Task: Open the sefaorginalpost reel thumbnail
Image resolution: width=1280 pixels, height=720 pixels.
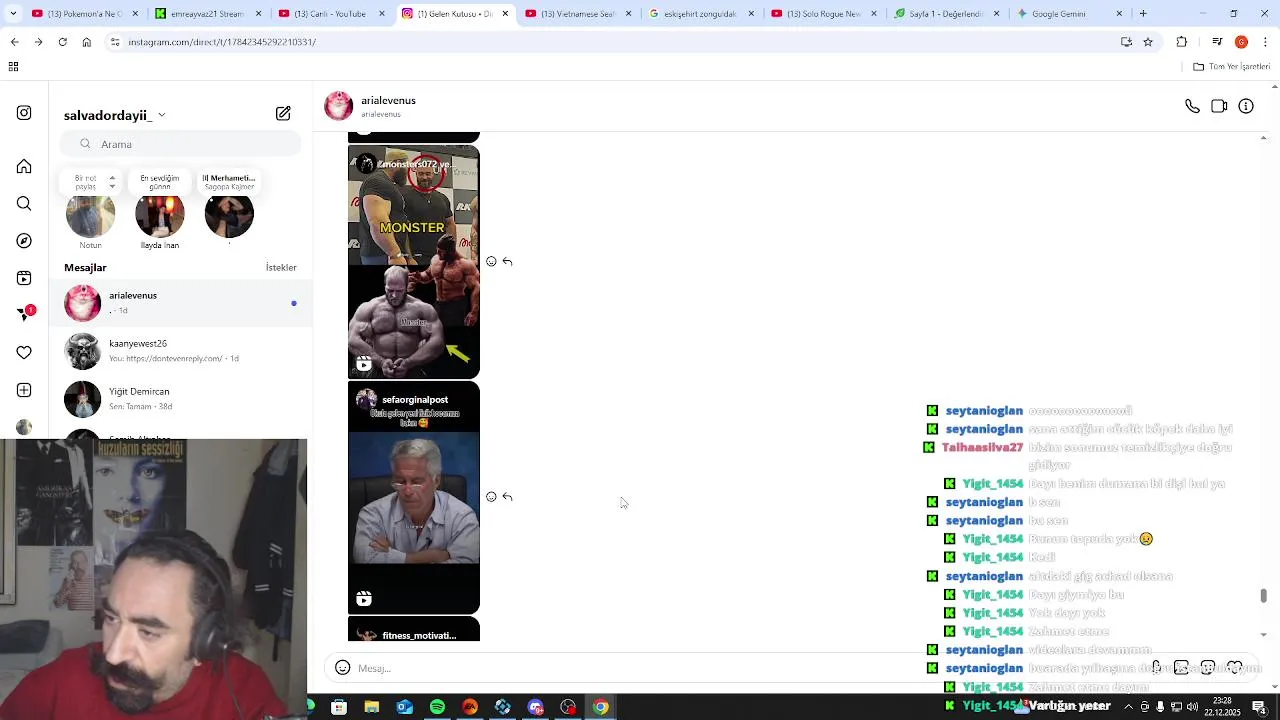Action: [414, 498]
